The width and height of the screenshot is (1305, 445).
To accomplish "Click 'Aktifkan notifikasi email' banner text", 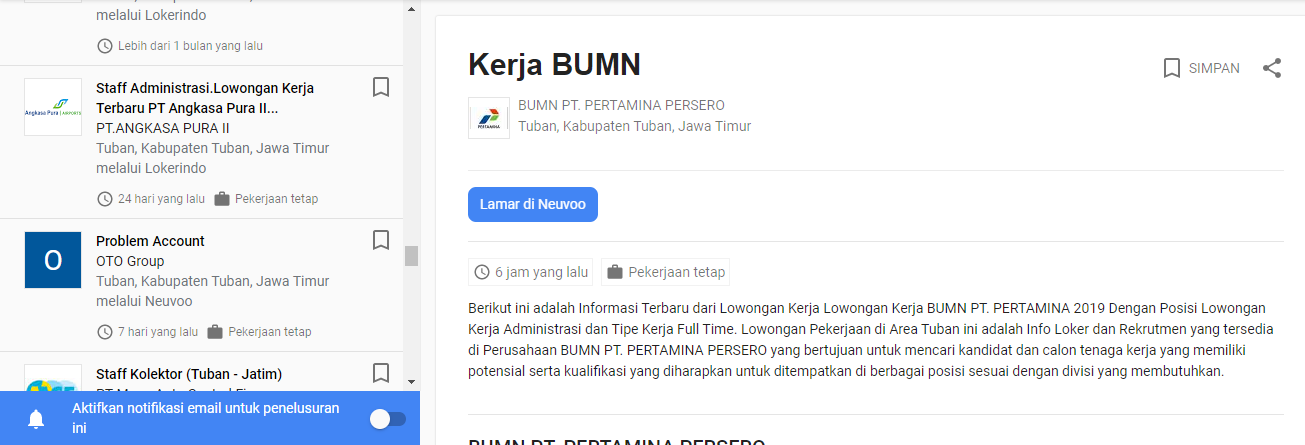I will tap(206, 418).
